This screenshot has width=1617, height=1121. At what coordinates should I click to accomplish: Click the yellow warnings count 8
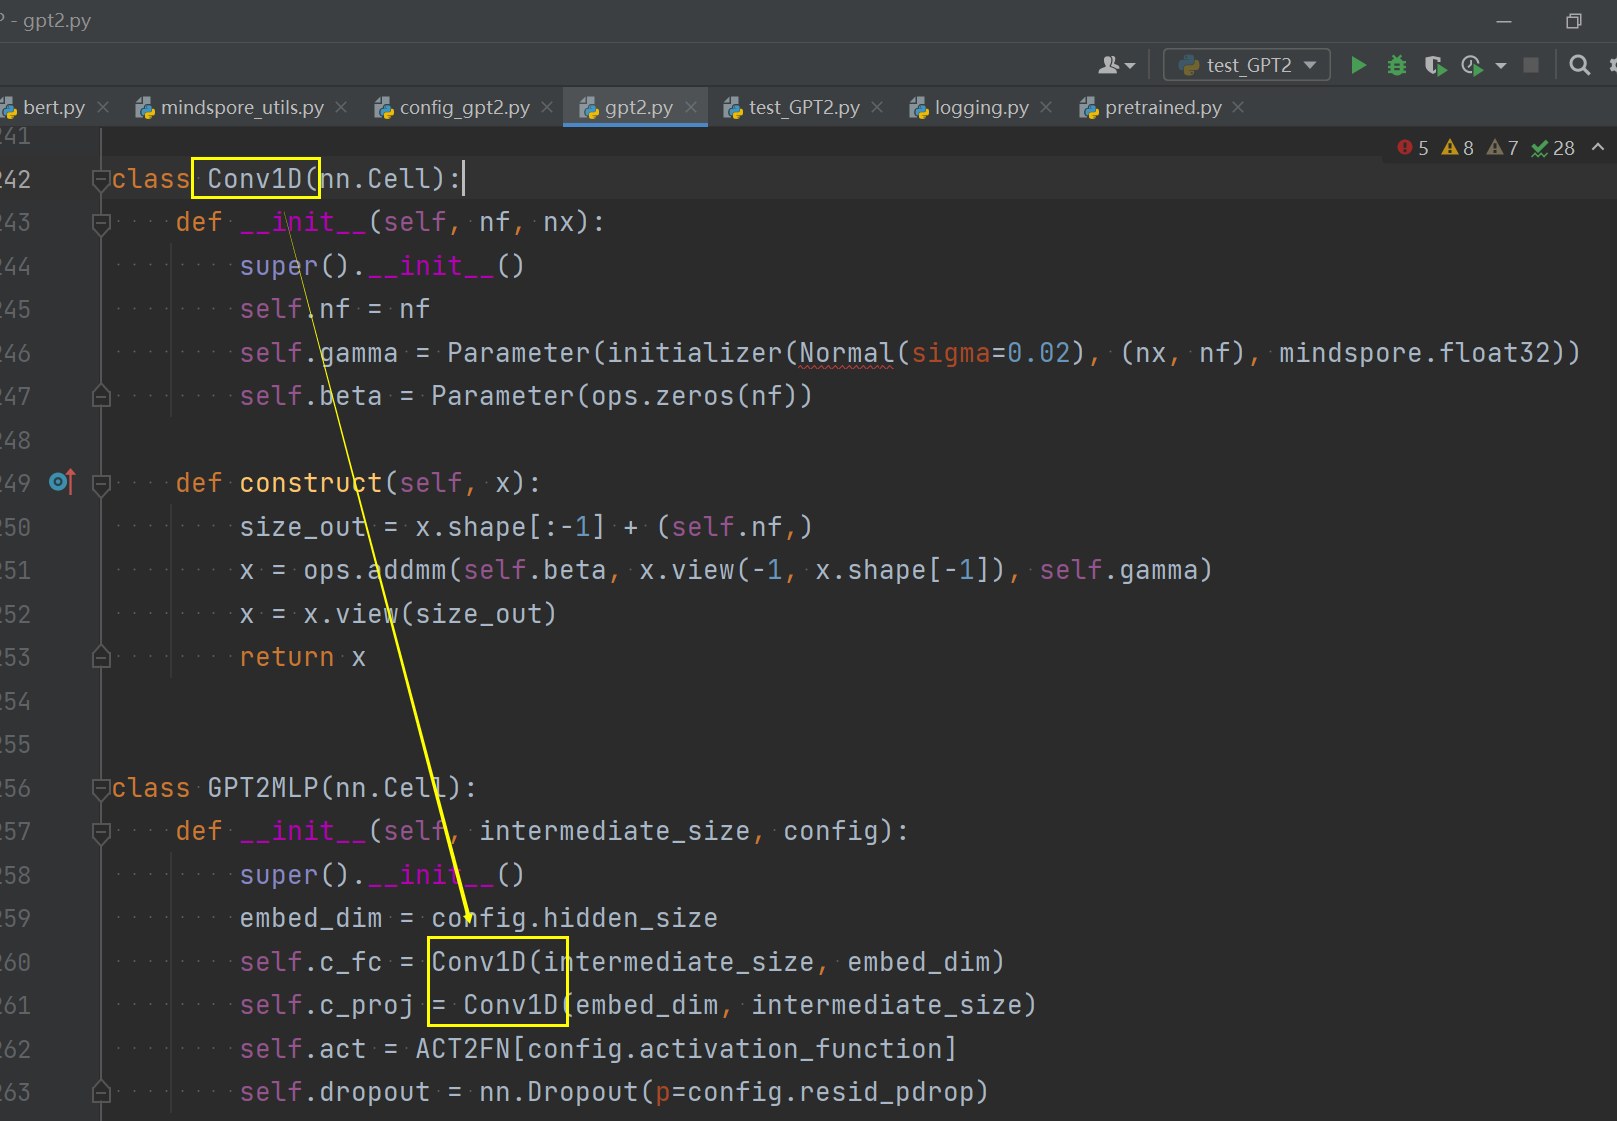click(x=1458, y=148)
